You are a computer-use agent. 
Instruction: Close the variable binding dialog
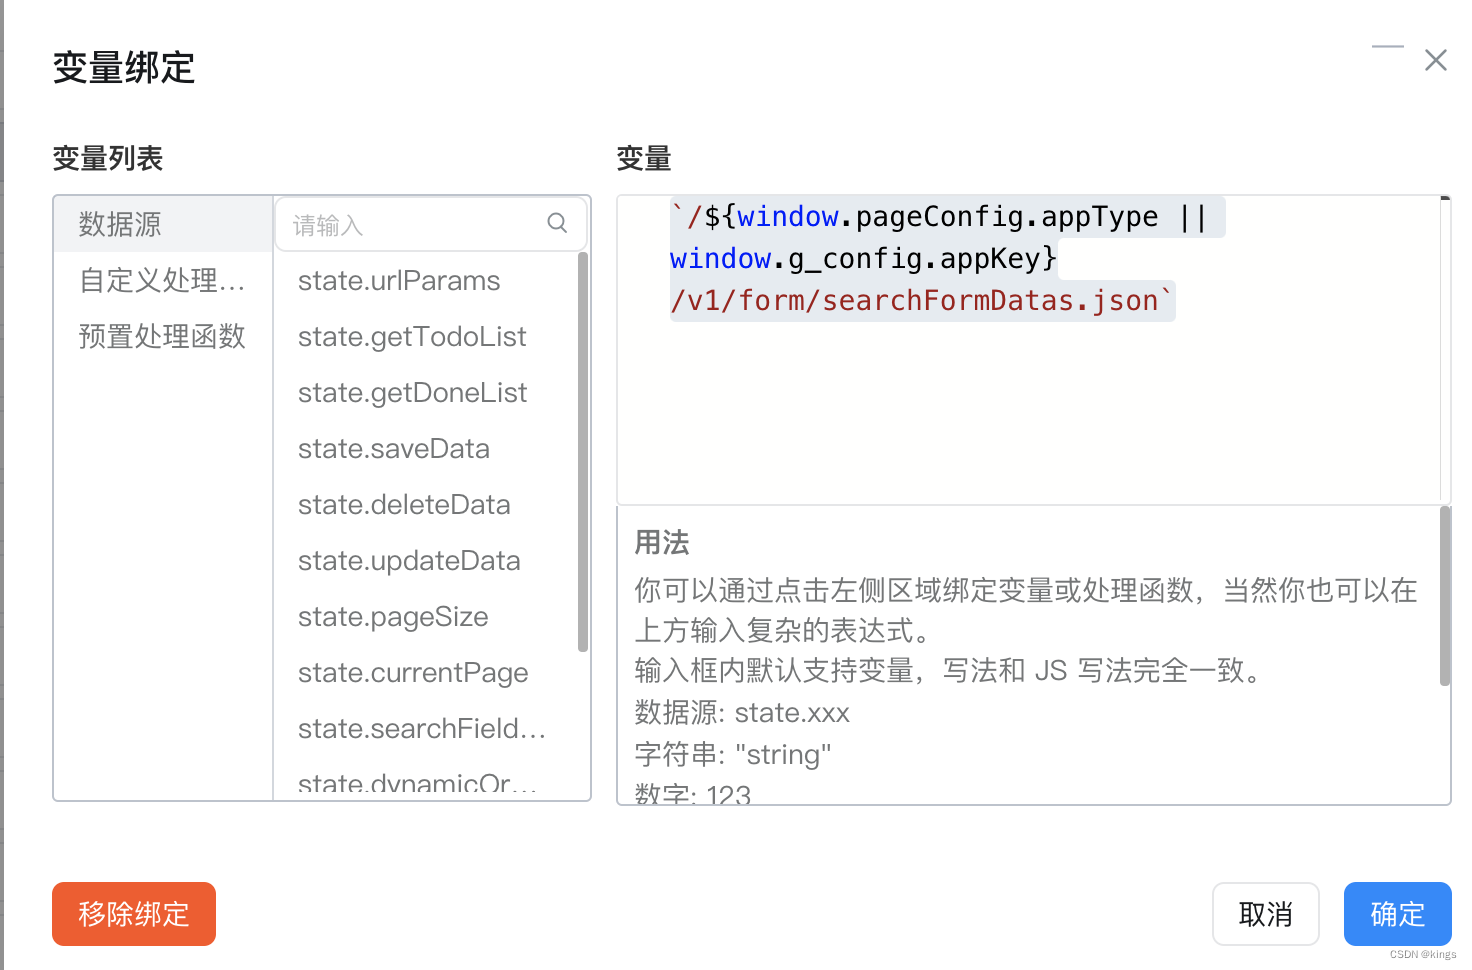pyautogui.click(x=1436, y=60)
